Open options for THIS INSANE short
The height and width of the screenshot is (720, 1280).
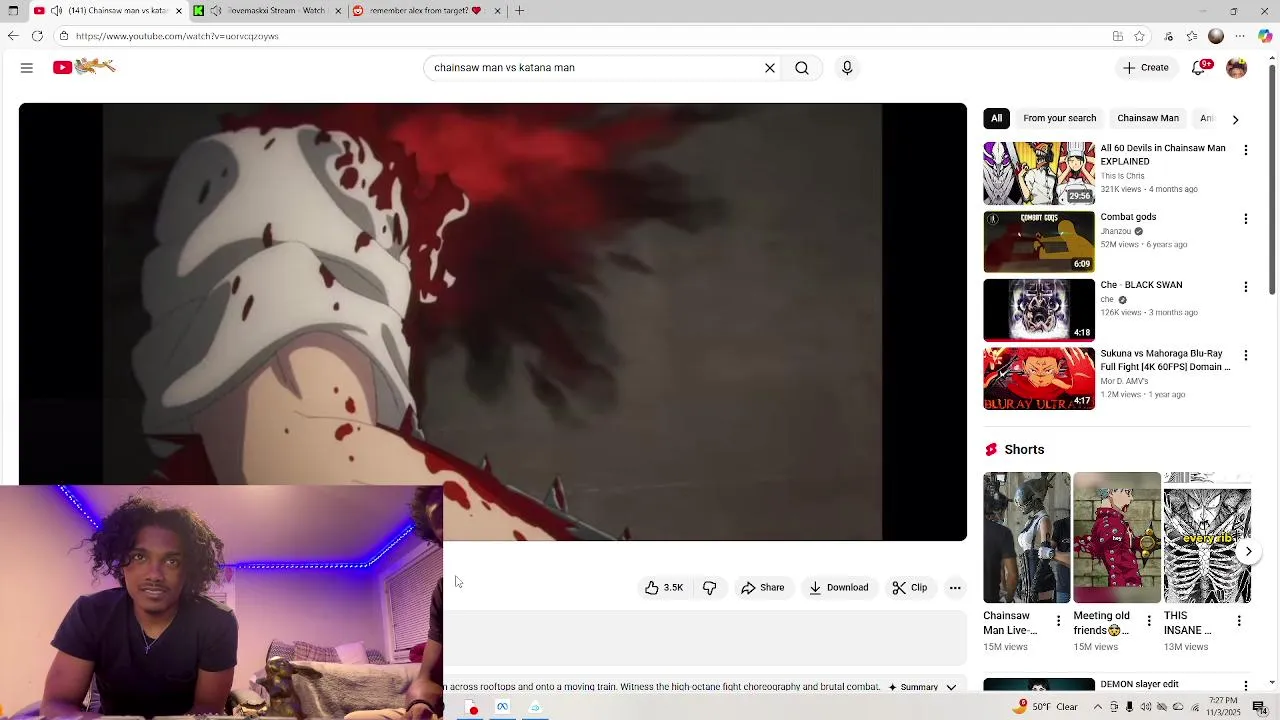pos(1238,621)
